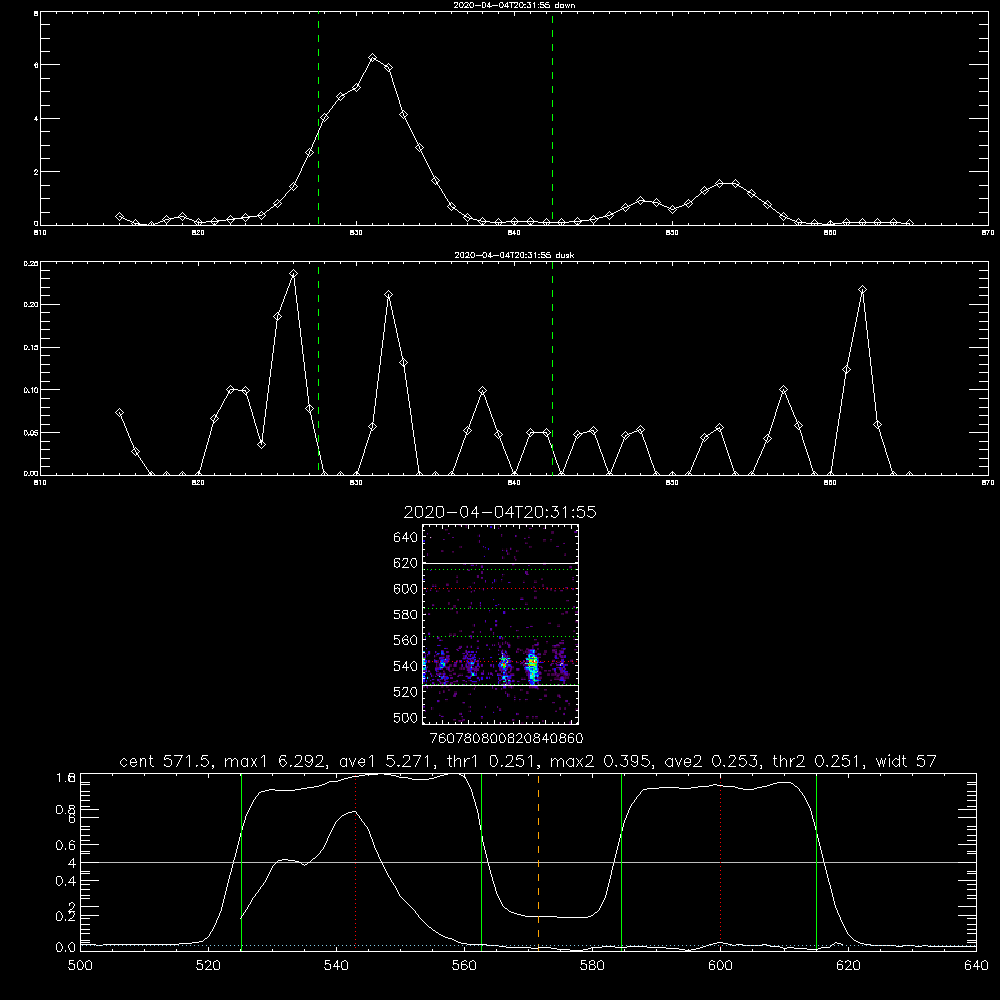Viewport: 1000px width, 1000px height.
Task: Click the 0.4 y-axis label on bottom plot
Action: tap(66, 881)
